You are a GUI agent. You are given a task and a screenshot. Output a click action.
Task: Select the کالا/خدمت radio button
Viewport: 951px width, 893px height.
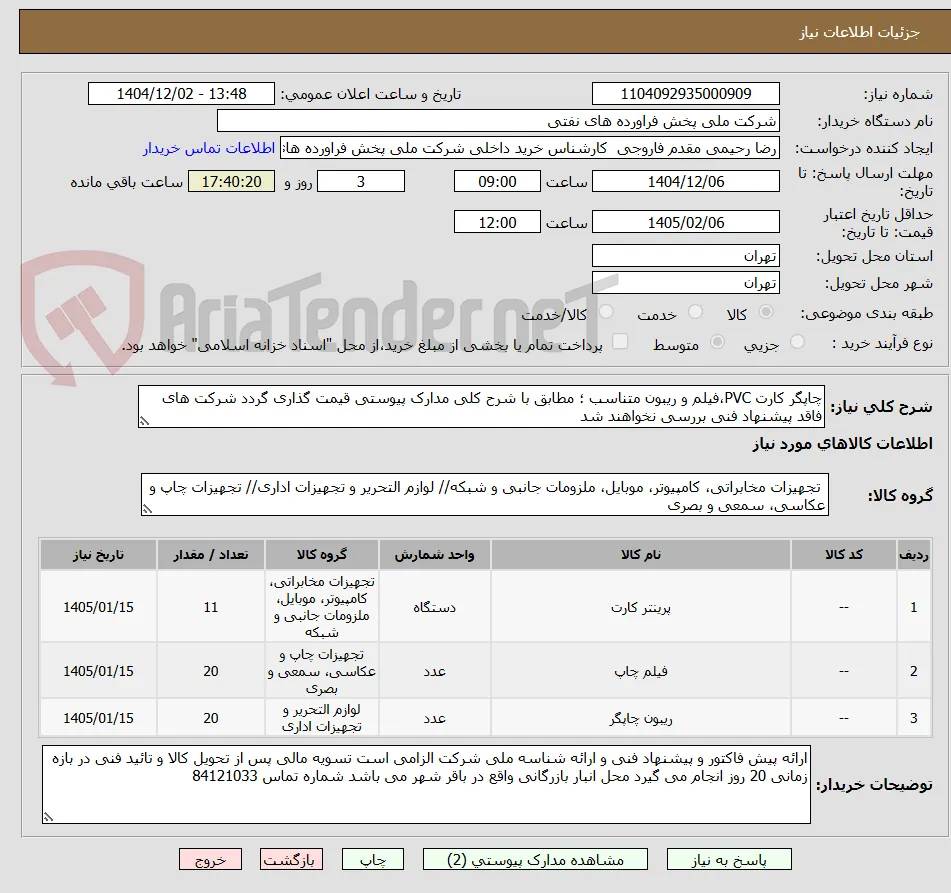pyautogui.click(x=606, y=312)
